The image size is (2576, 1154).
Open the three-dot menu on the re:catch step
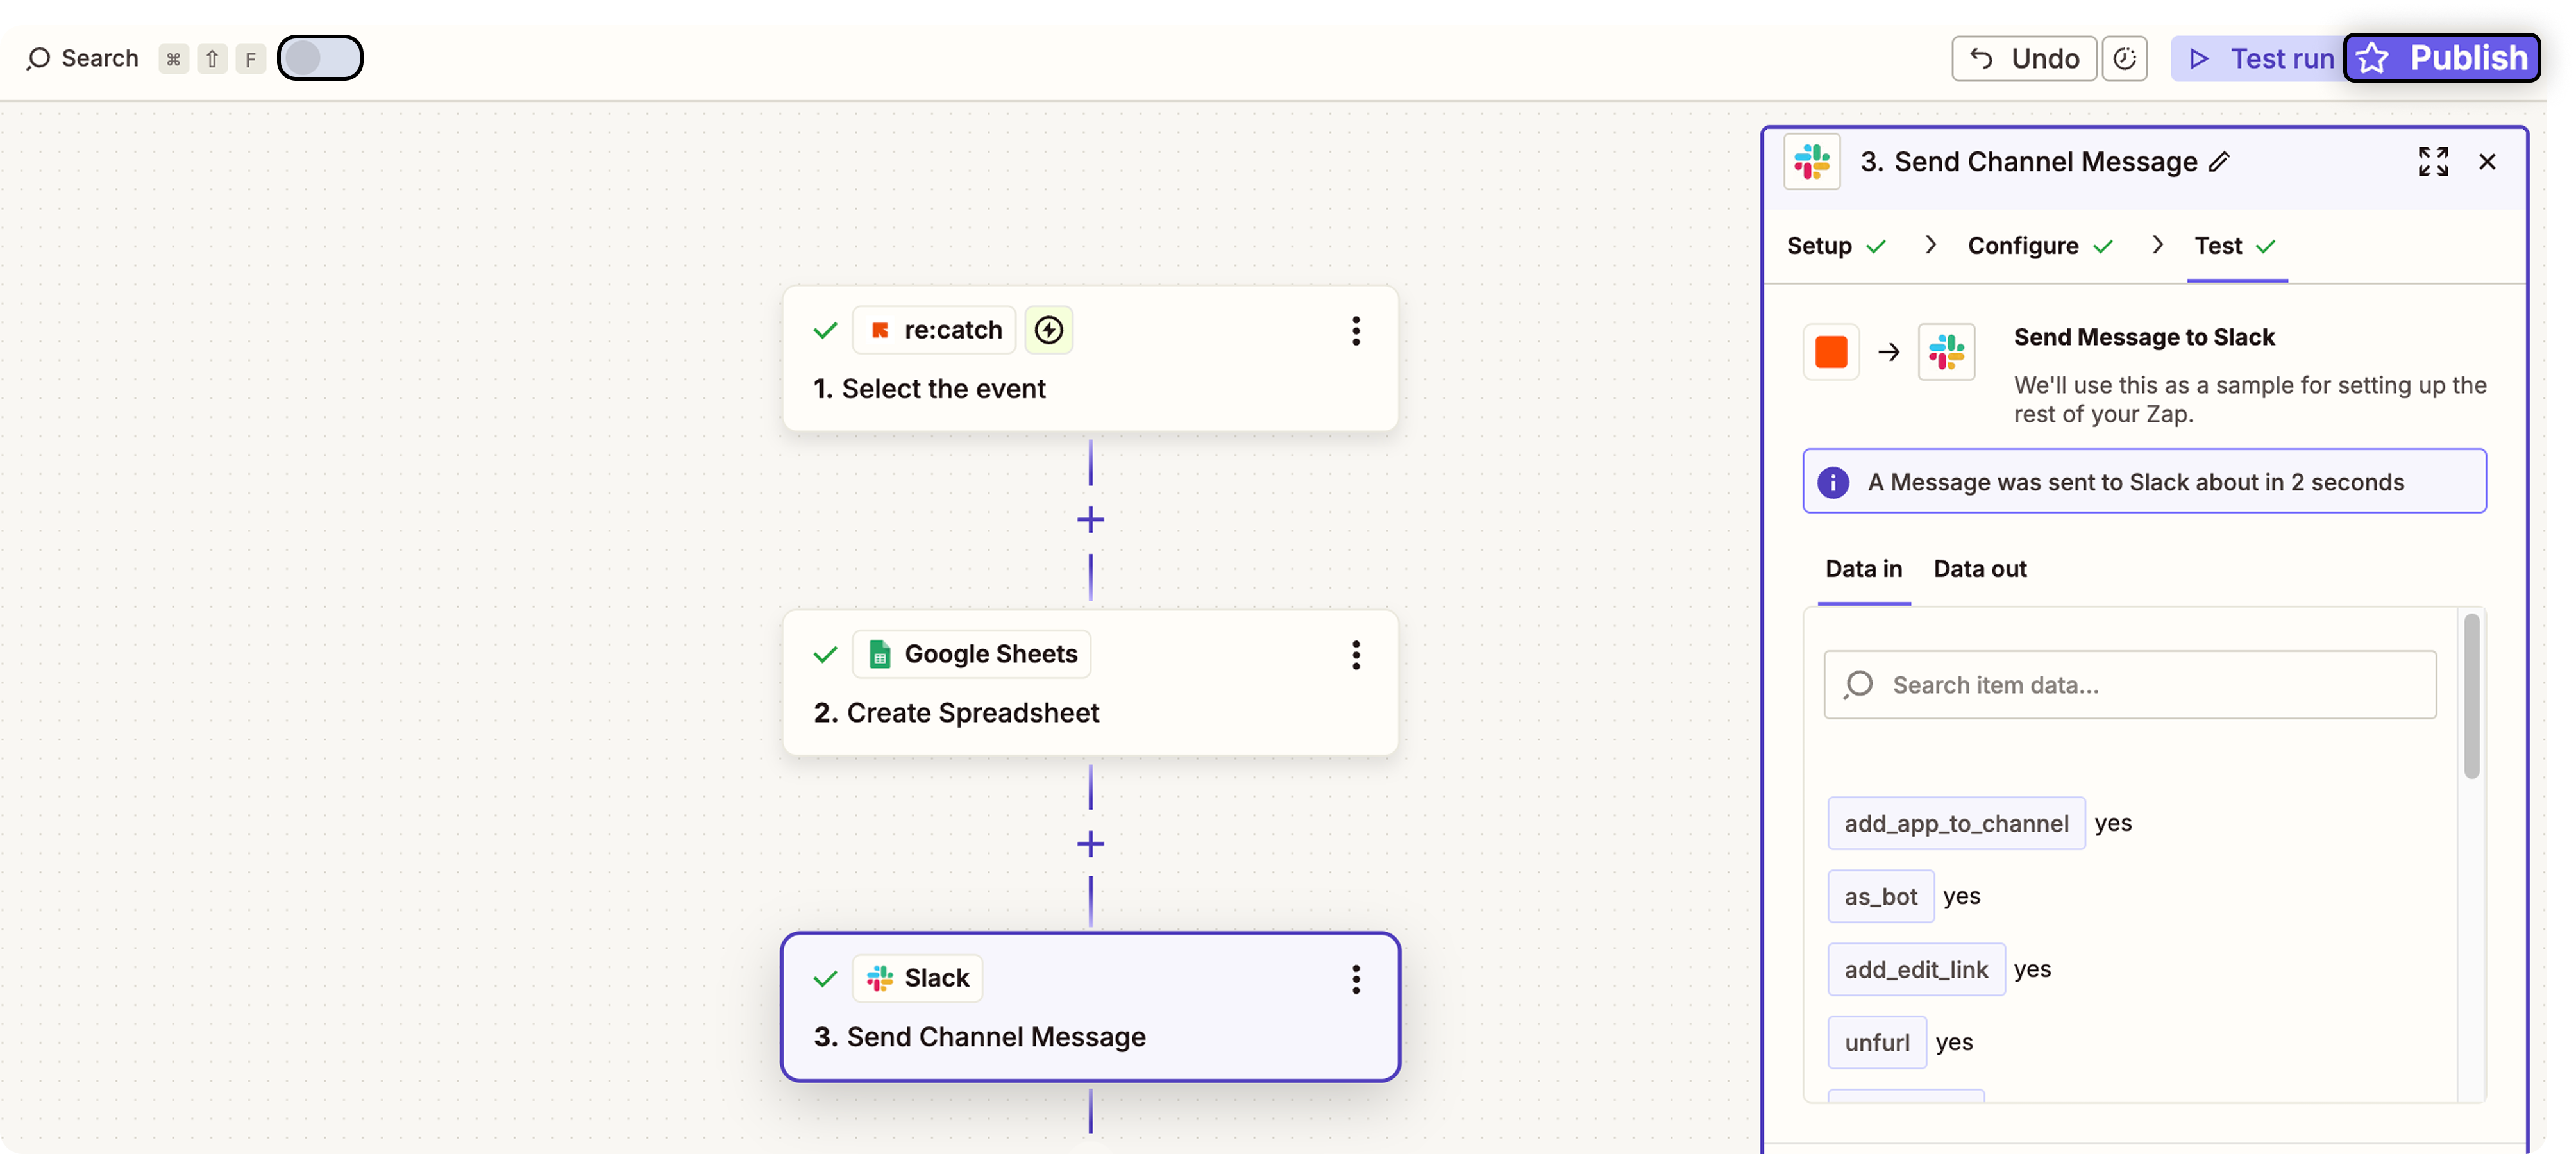click(1356, 331)
